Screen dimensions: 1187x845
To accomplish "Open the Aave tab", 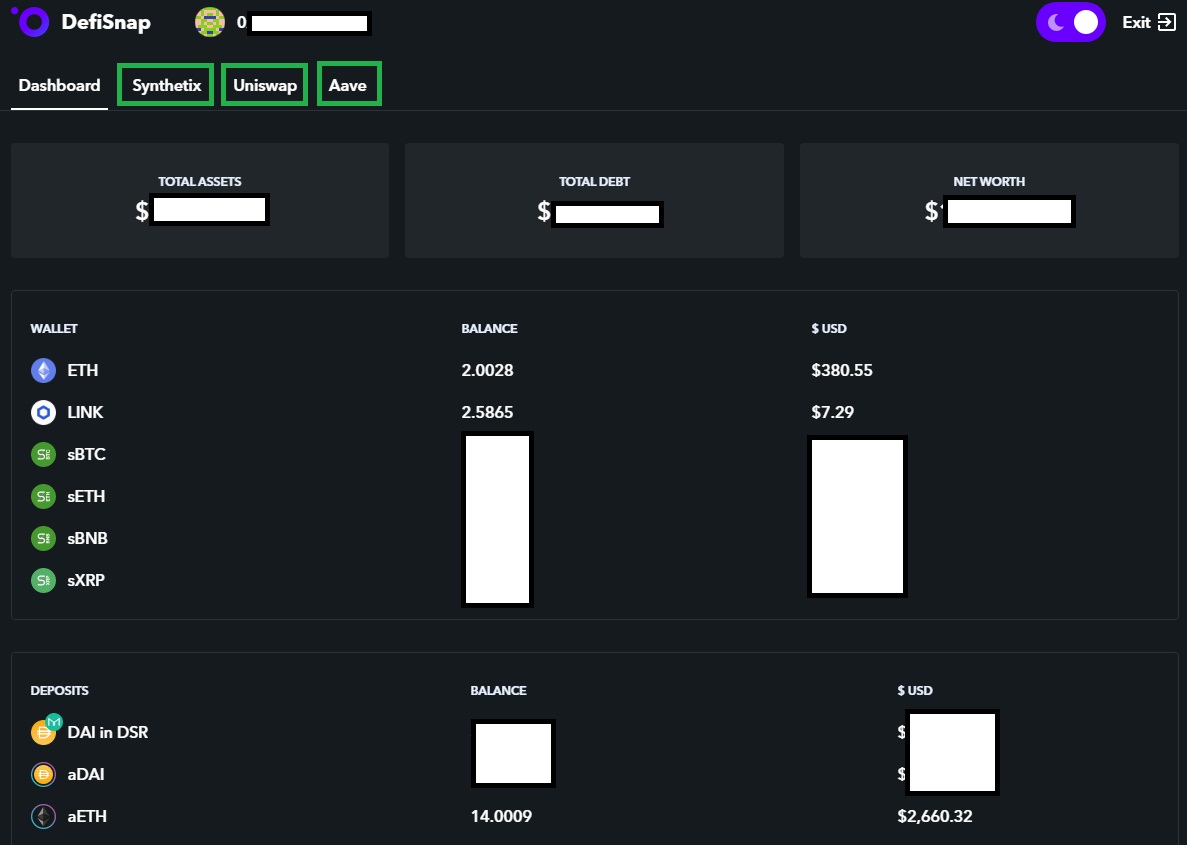I will click(x=348, y=85).
